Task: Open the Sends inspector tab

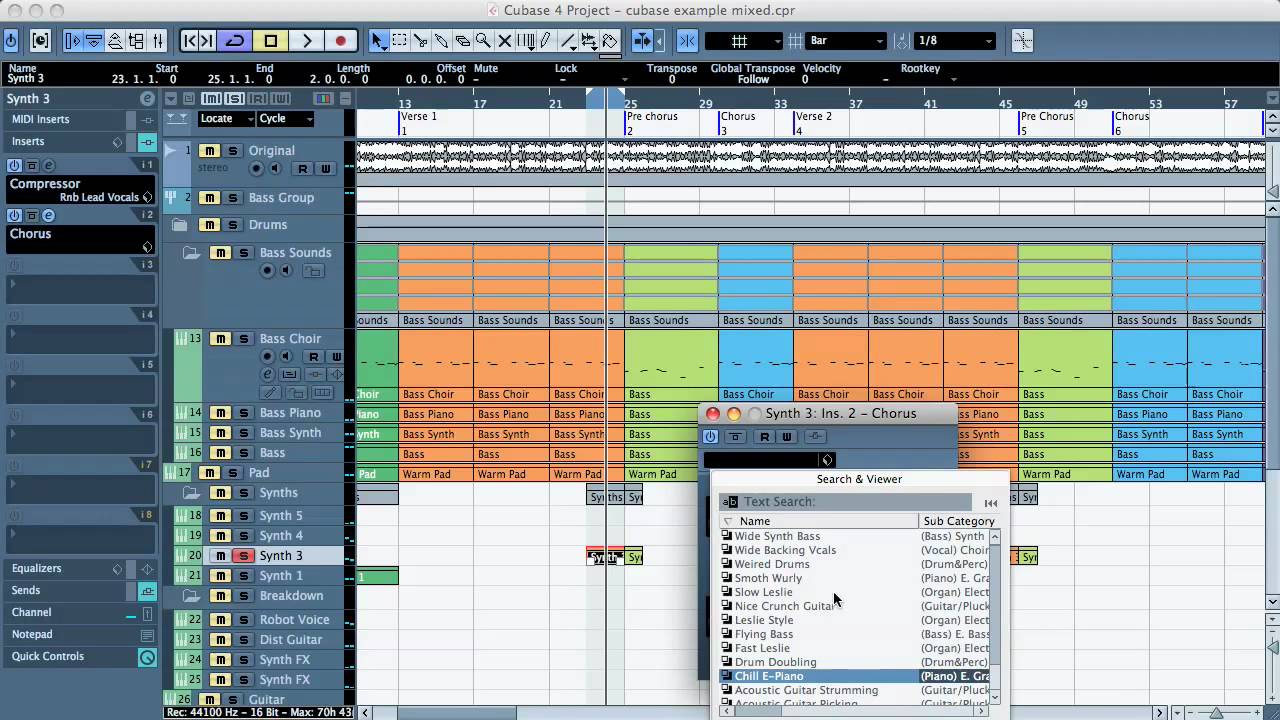Action: (26, 590)
